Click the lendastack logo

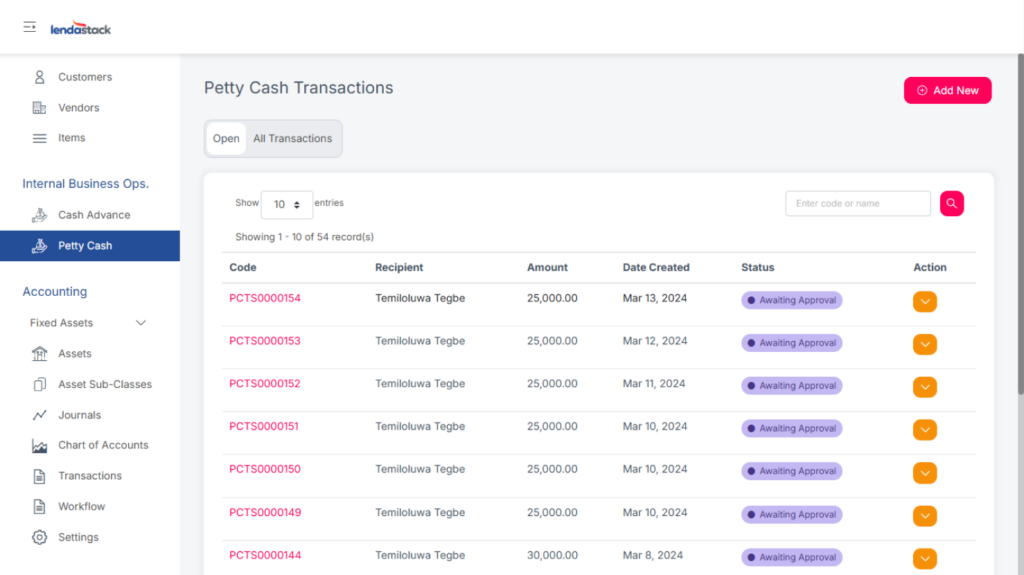(x=81, y=29)
